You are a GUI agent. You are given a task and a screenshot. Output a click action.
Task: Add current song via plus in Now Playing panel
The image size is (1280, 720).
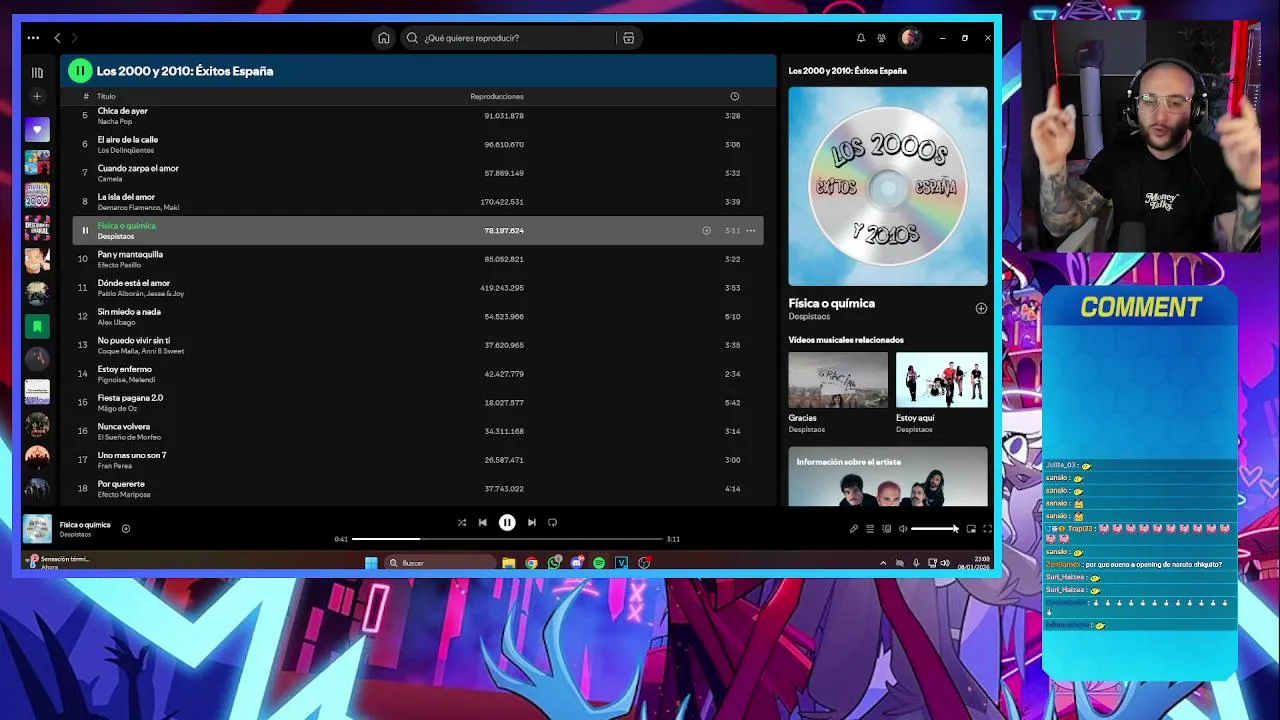(981, 309)
